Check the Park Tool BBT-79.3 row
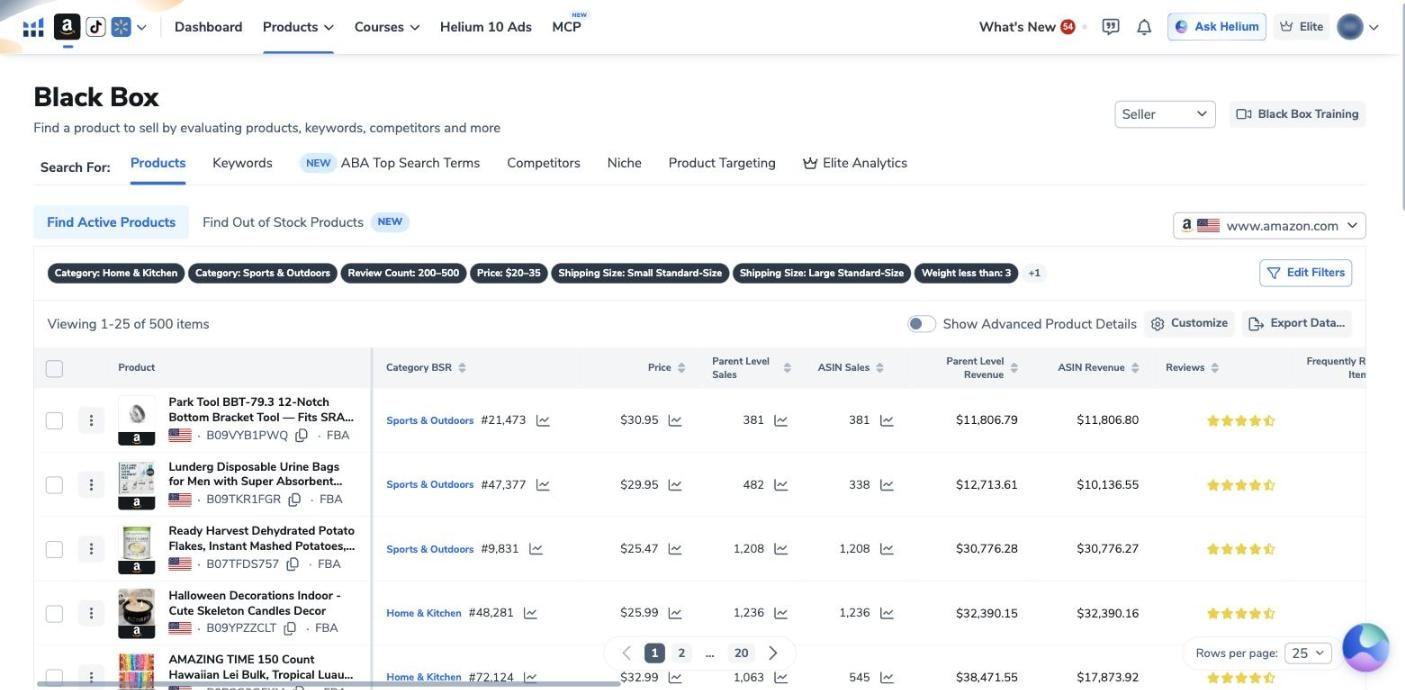The image size is (1405, 690). pyautogui.click(x=54, y=420)
